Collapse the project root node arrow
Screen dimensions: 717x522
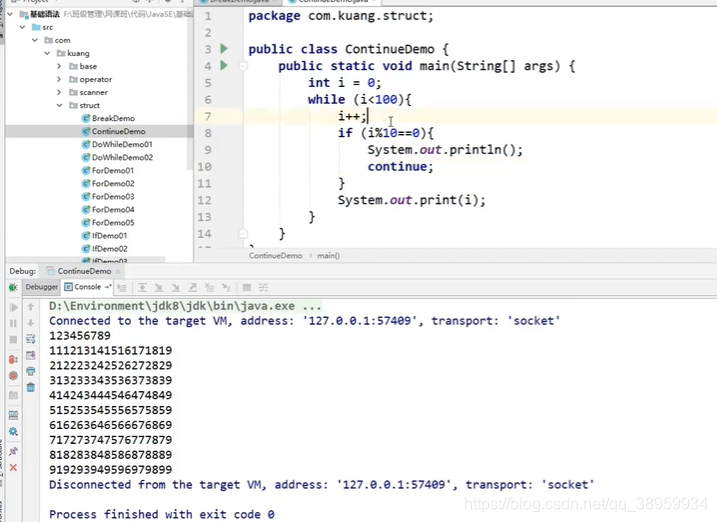pyautogui.click(x=10, y=14)
